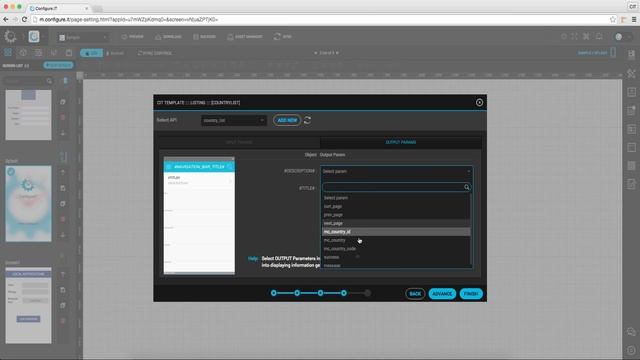Choose success from the param list
Screen dimensions: 640x360
coord(396,257)
